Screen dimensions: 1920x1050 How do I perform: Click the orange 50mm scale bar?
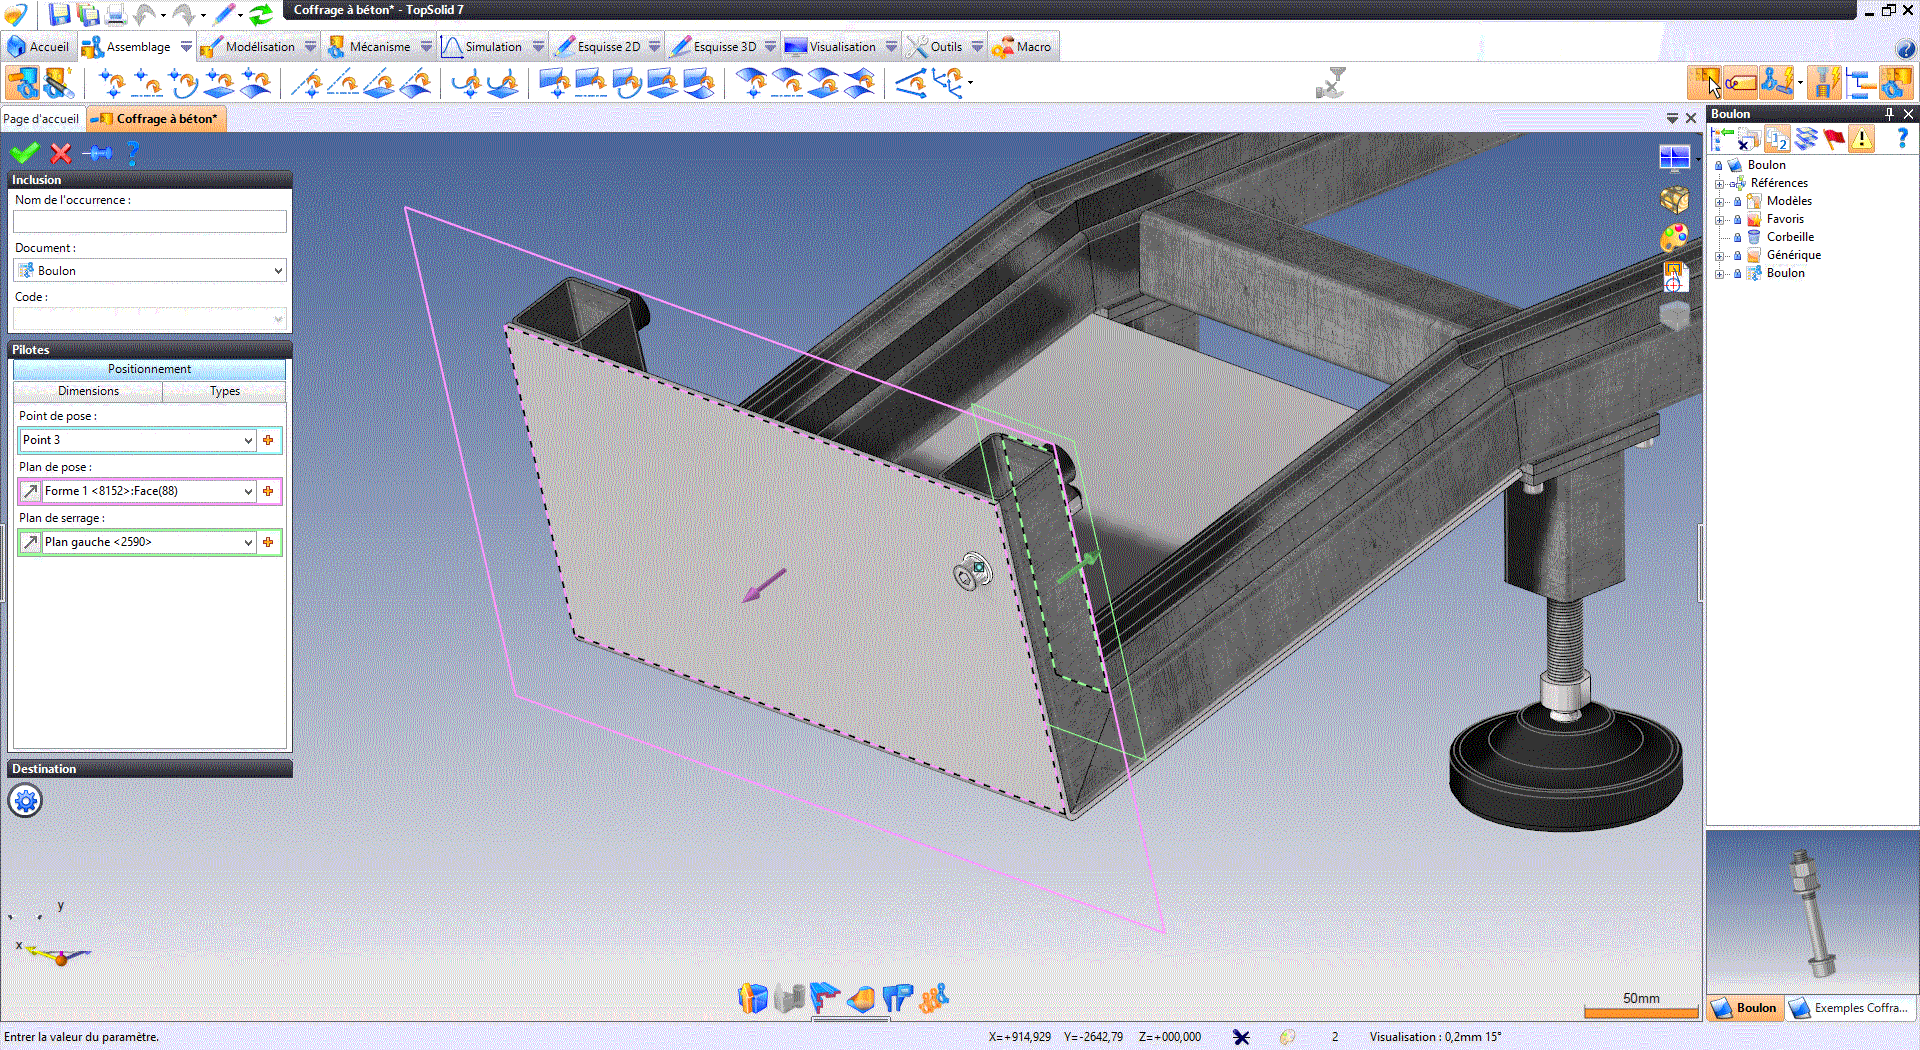[1641, 1013]
